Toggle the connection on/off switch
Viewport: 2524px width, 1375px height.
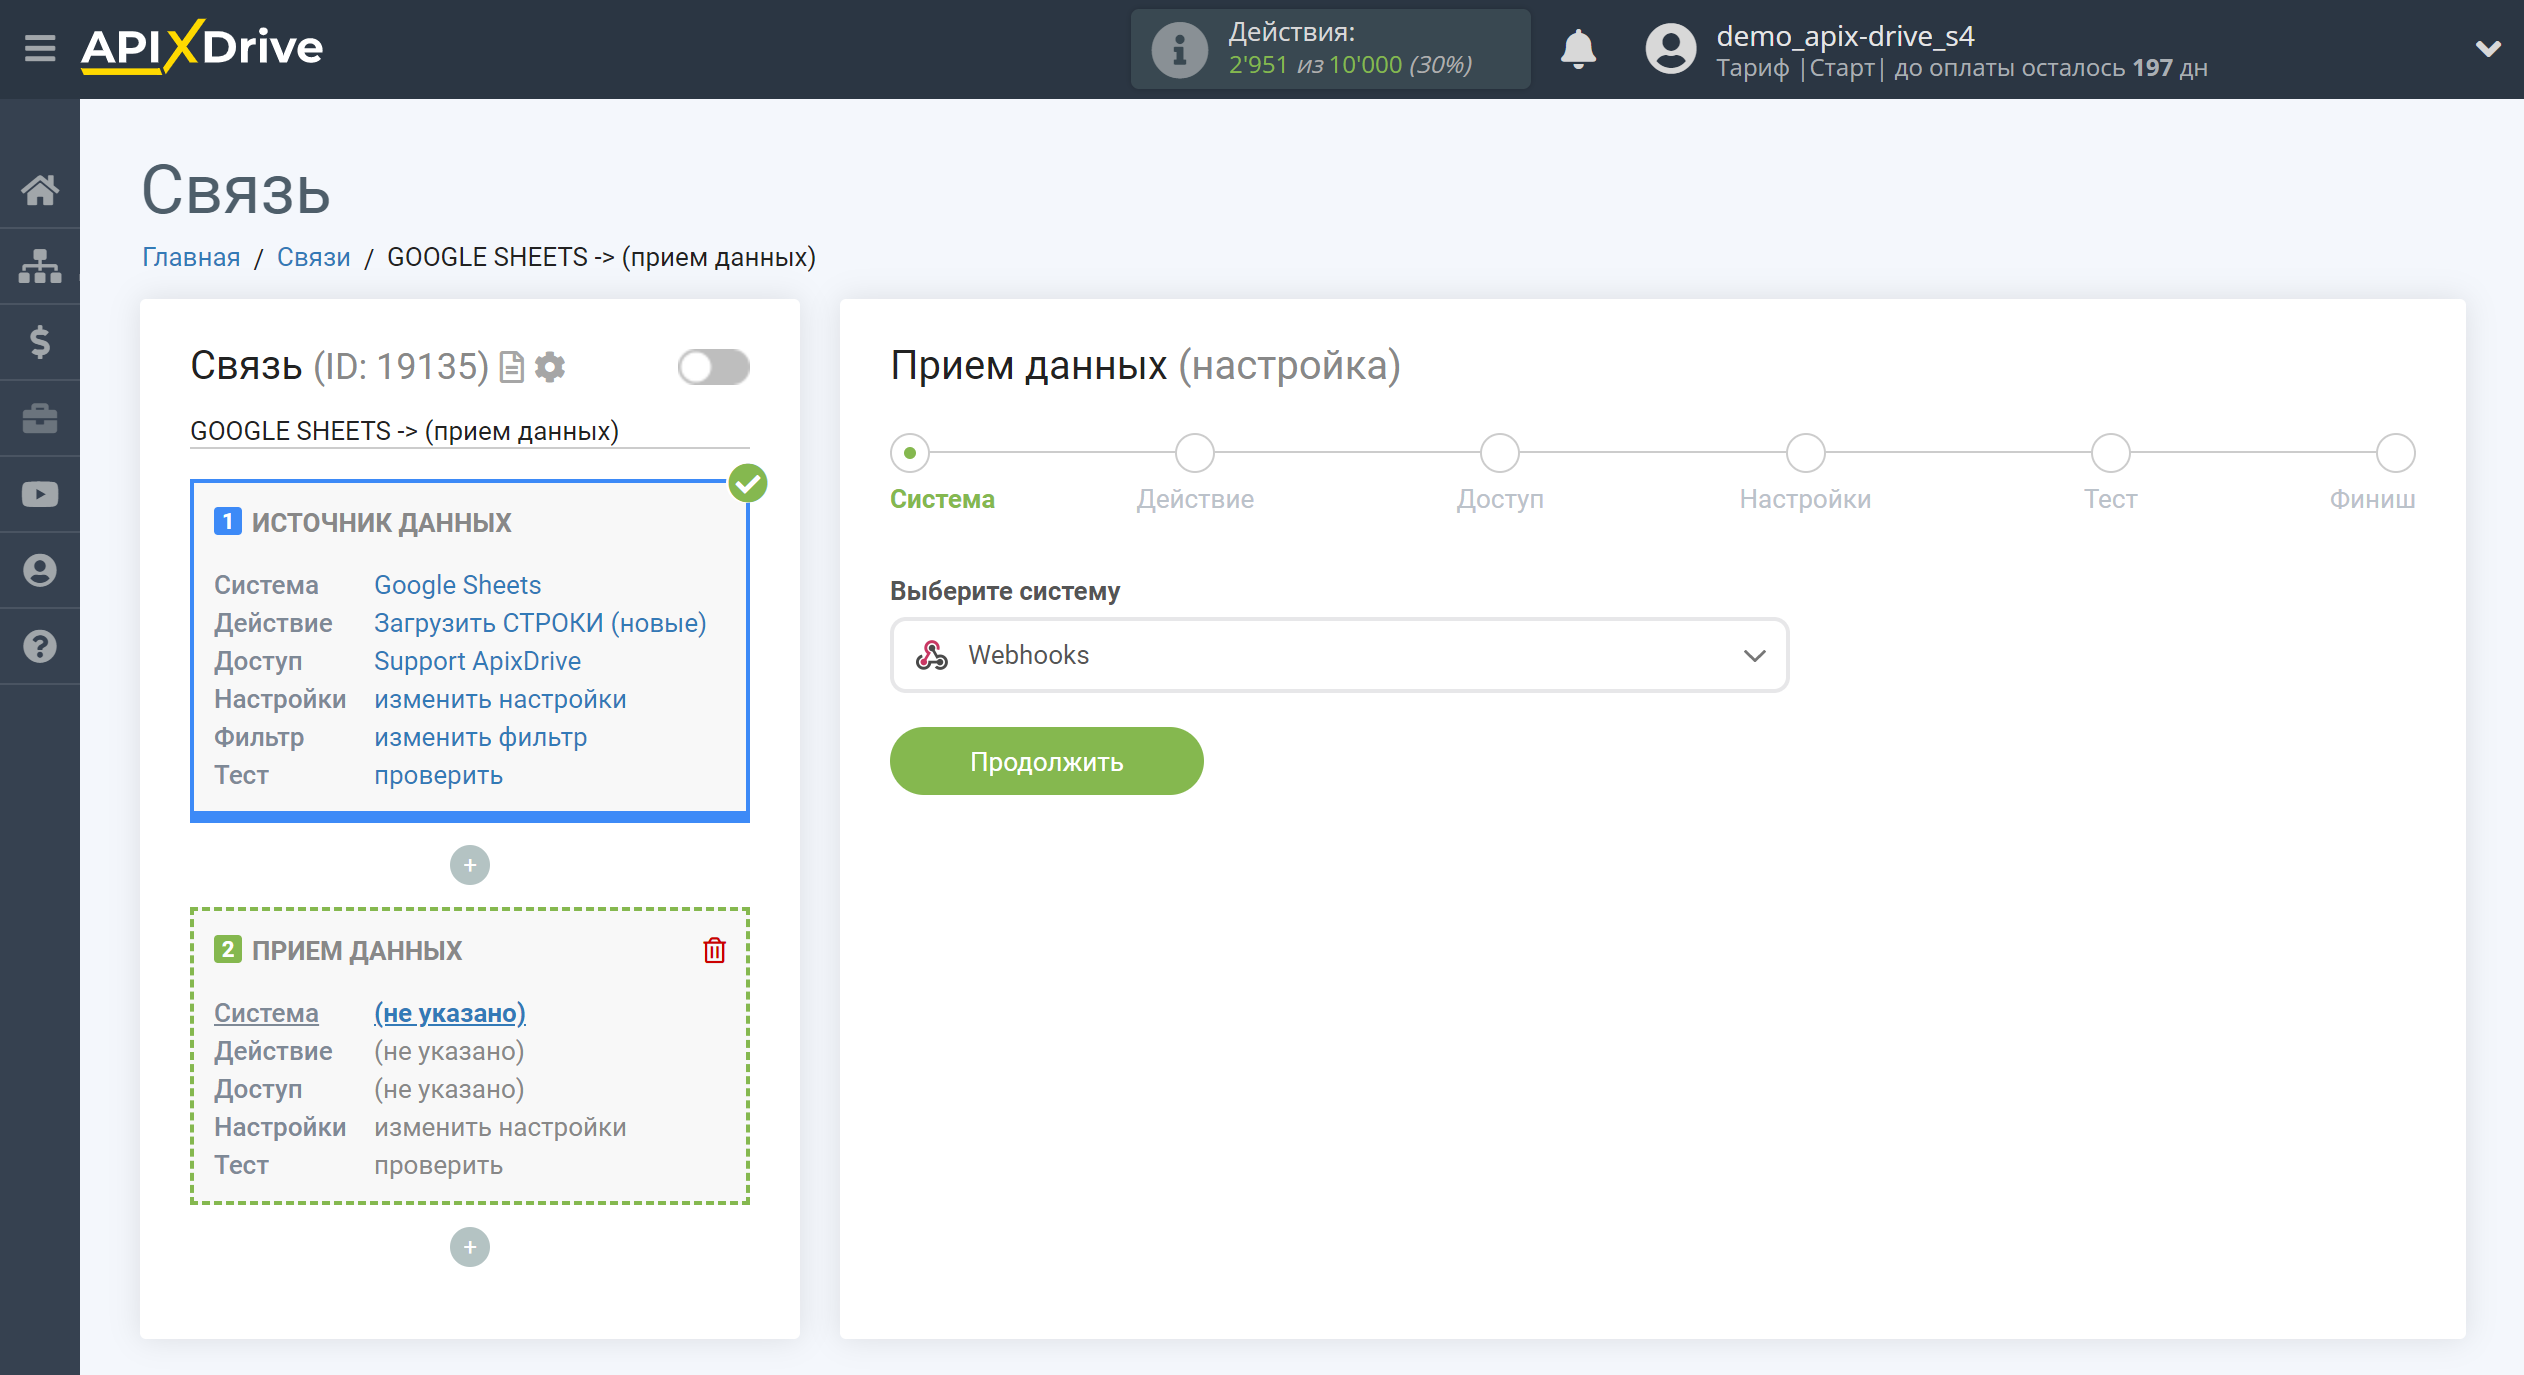pyautogui.click(x=713, y=366)
